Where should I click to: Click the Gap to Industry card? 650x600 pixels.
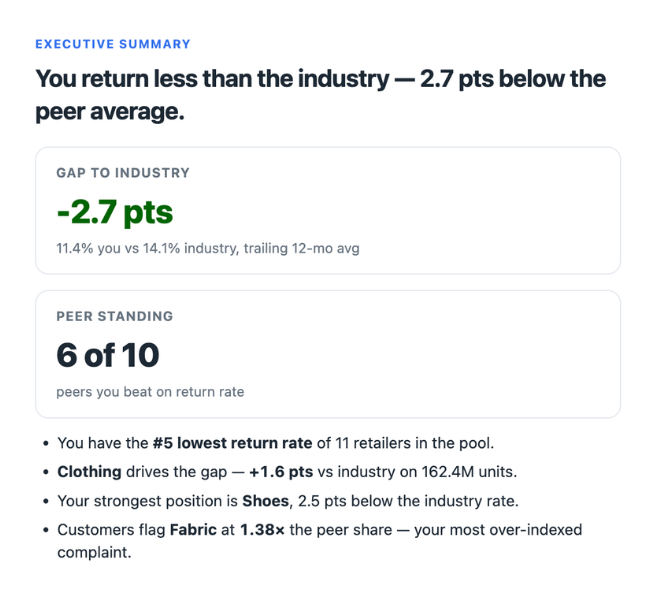pos(328,210)
